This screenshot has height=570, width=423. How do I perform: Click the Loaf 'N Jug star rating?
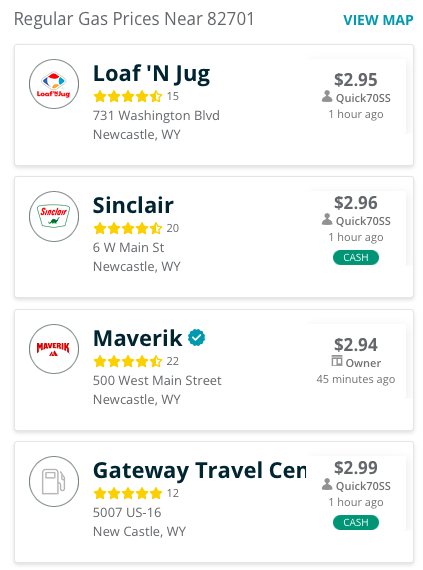pyautogui.click(x=128, y=97)
